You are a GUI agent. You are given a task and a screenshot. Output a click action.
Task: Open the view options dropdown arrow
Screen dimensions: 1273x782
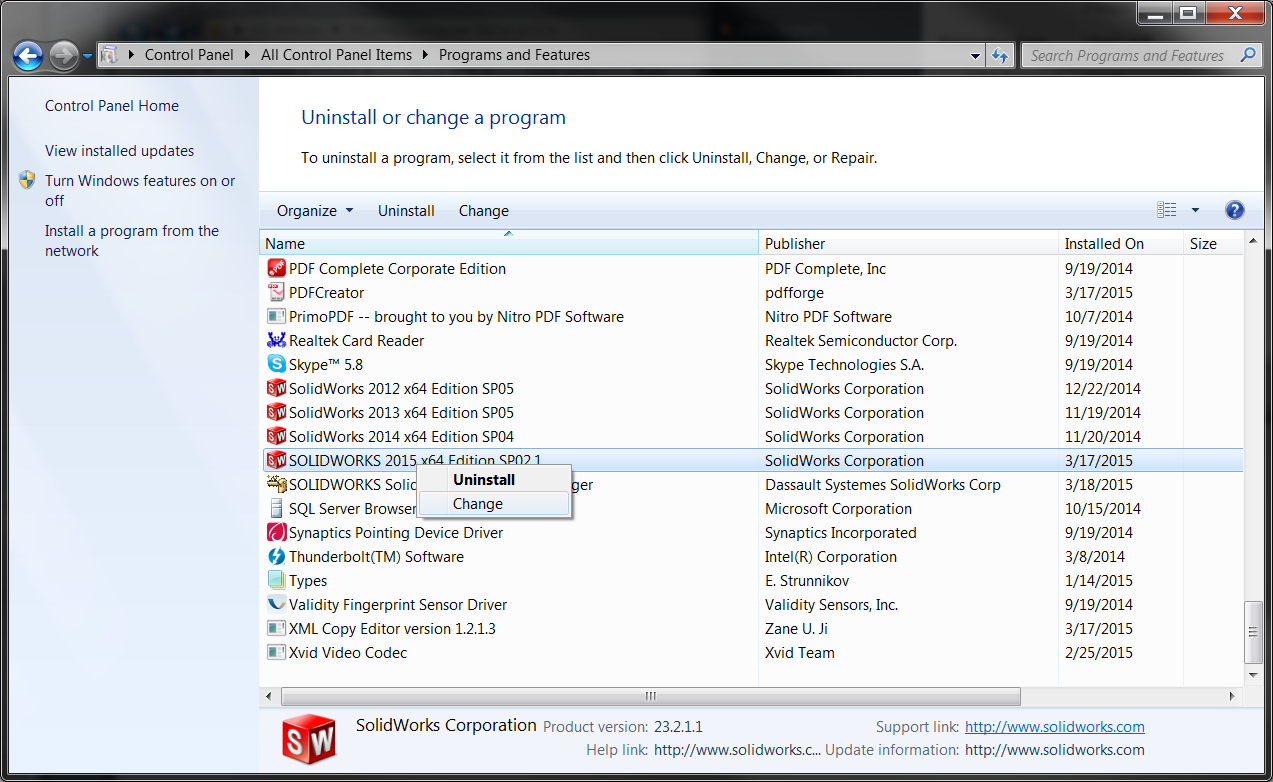[1195, 210]
